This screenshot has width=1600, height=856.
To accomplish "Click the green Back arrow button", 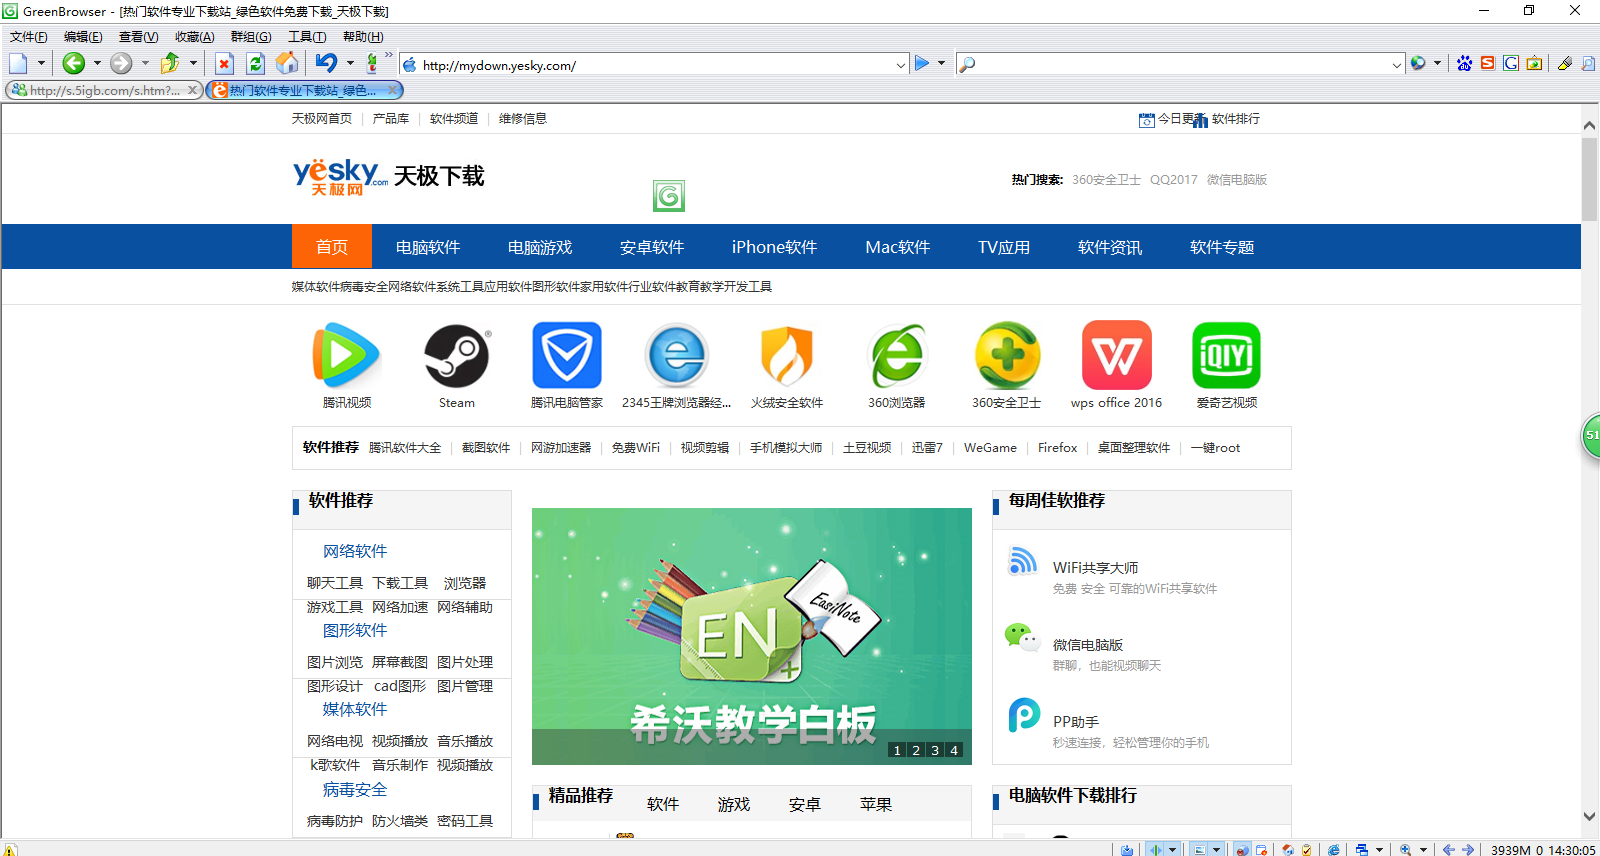I will (73, 64).
